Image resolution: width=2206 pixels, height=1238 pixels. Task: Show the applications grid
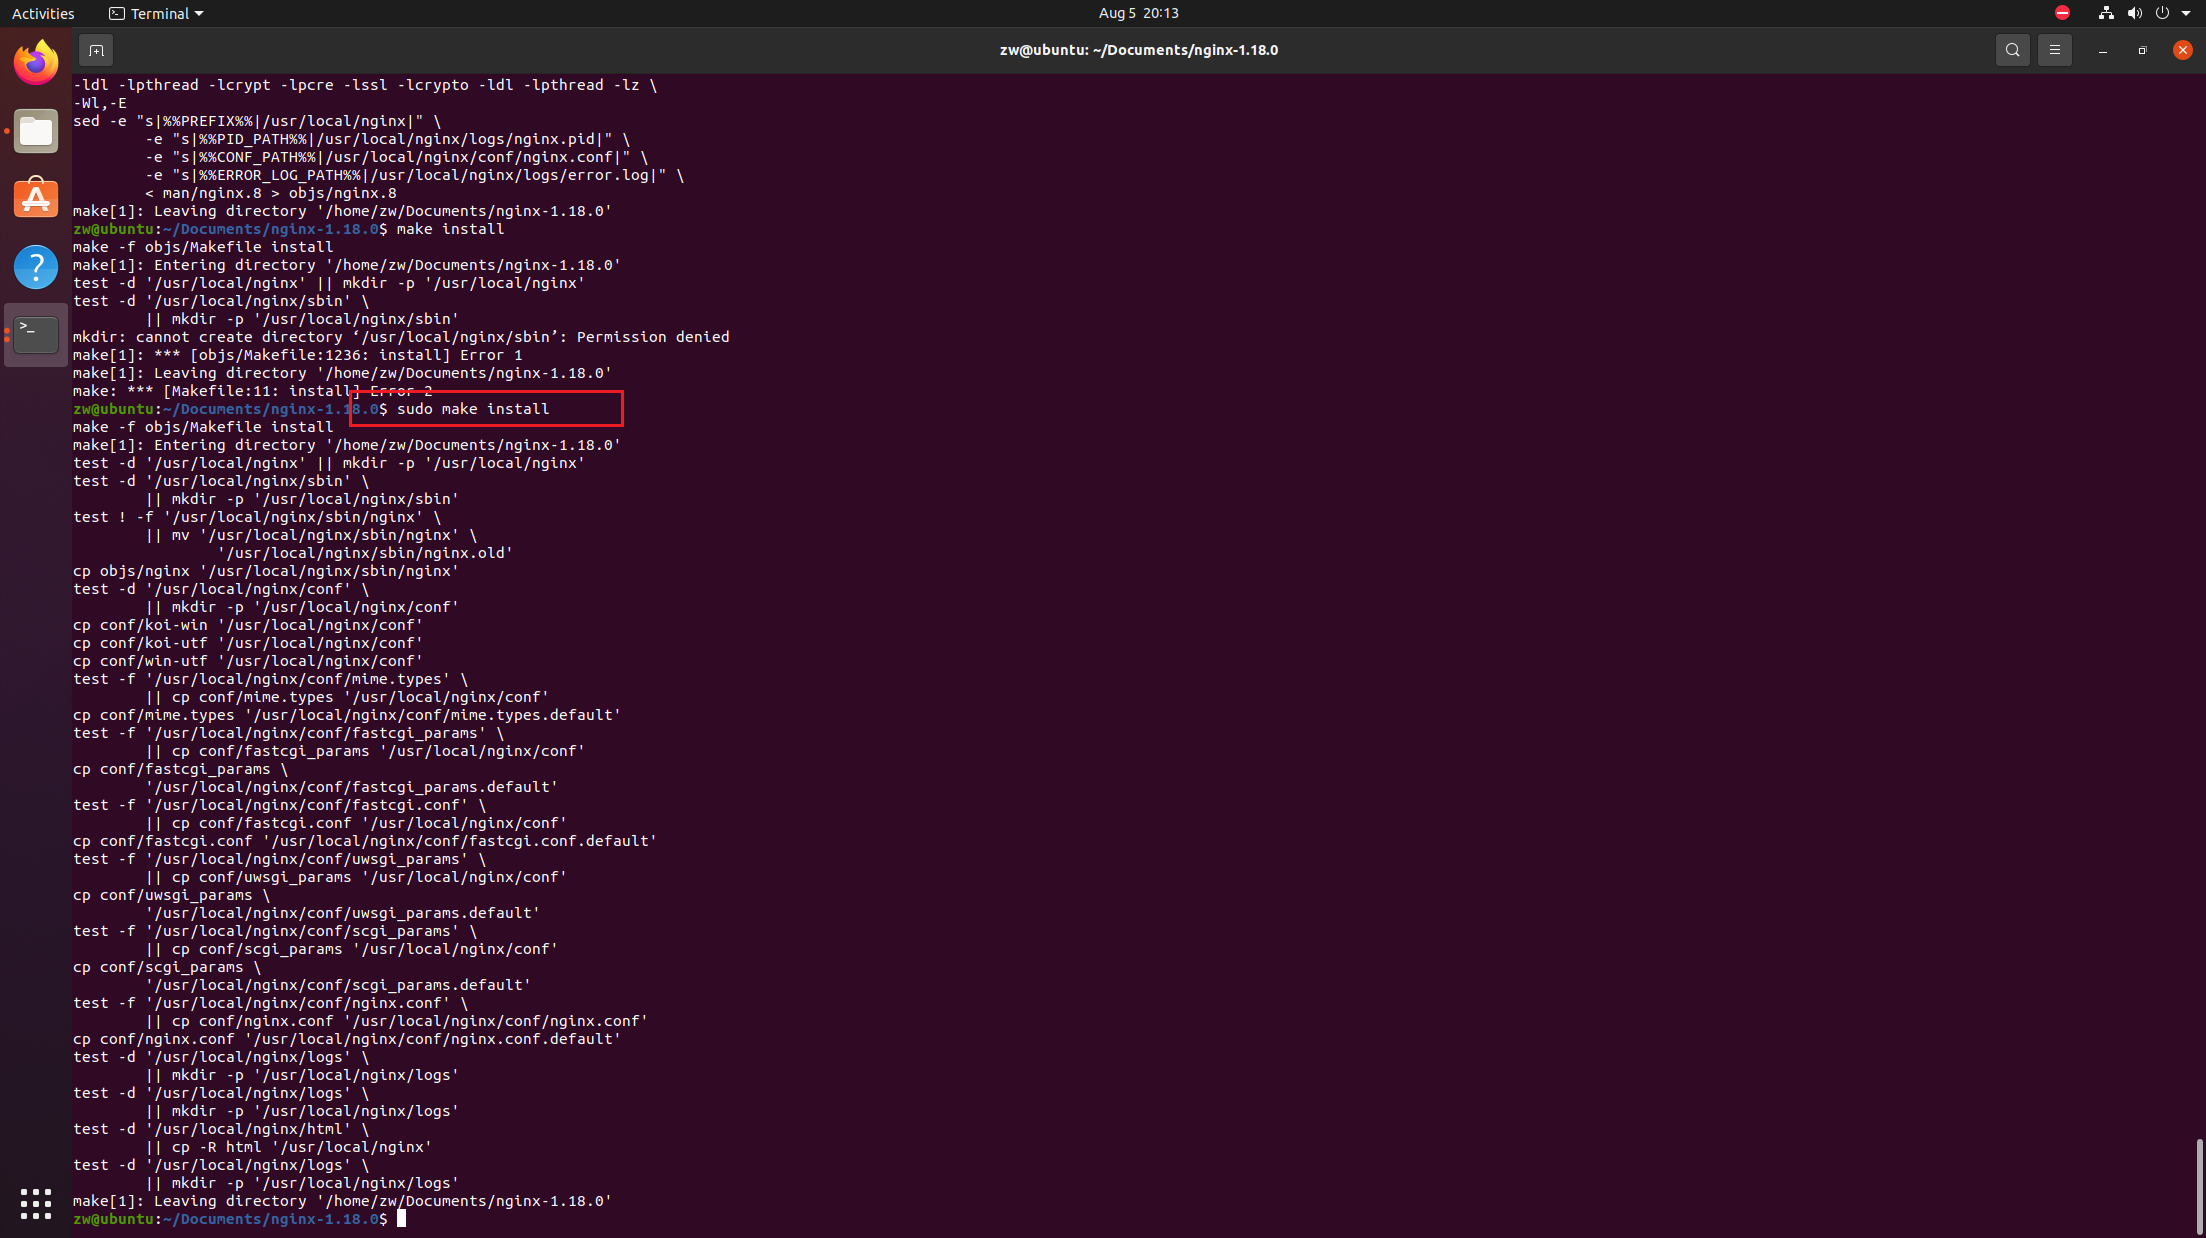point(36,1203)
